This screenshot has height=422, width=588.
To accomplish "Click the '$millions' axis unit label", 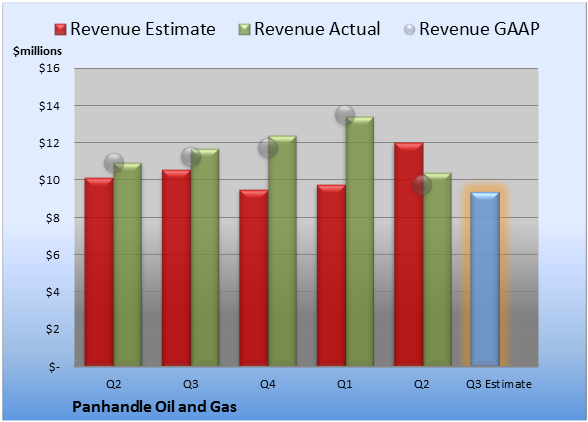I will pos(38,51).
